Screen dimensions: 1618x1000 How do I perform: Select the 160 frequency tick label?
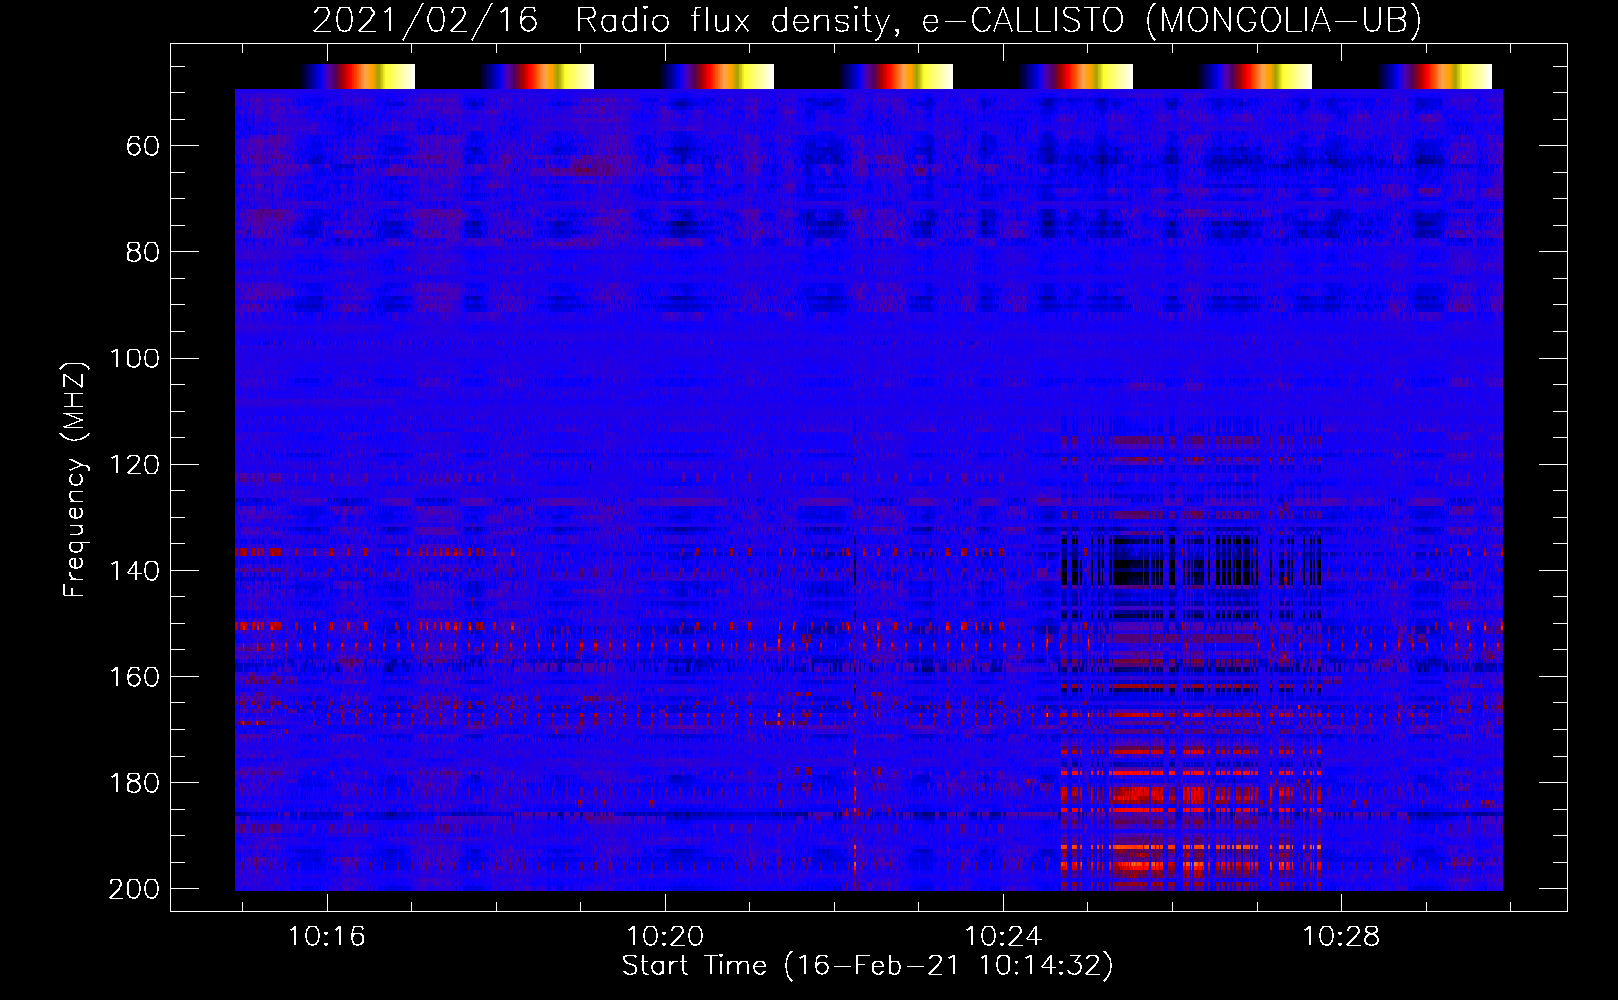[134, 677]
